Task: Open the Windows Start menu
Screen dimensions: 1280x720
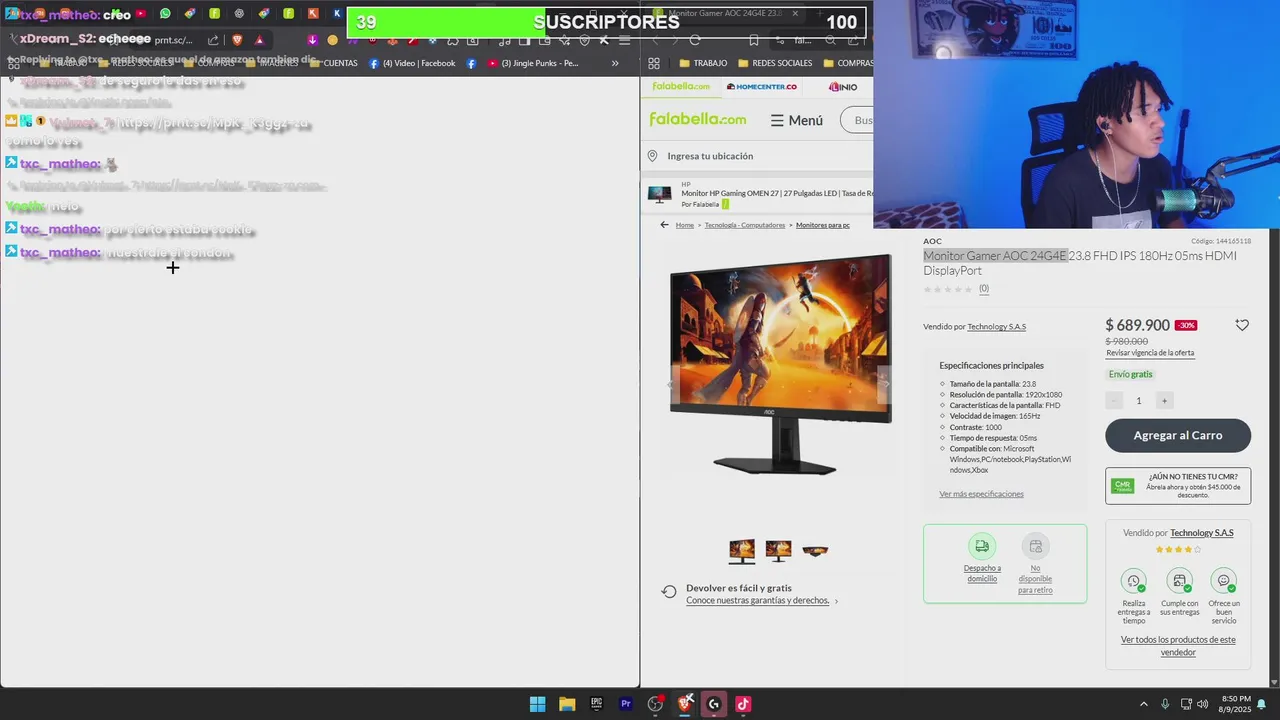Action: click(537, 704)
